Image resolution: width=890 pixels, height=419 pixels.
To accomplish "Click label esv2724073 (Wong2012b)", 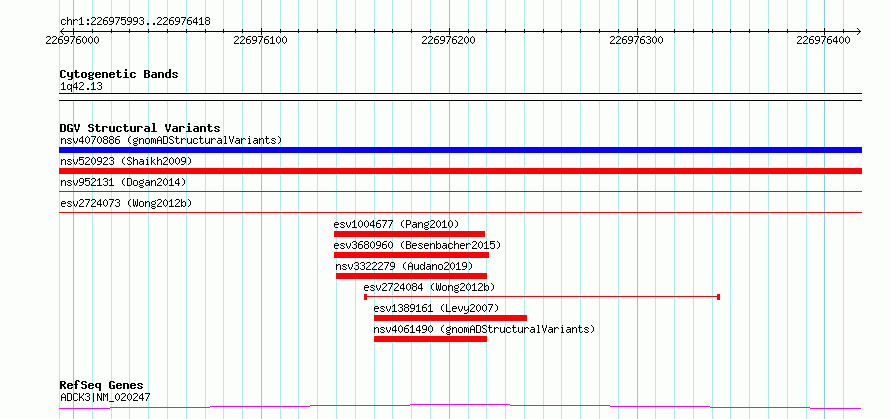I will click(x=126, y=203).
